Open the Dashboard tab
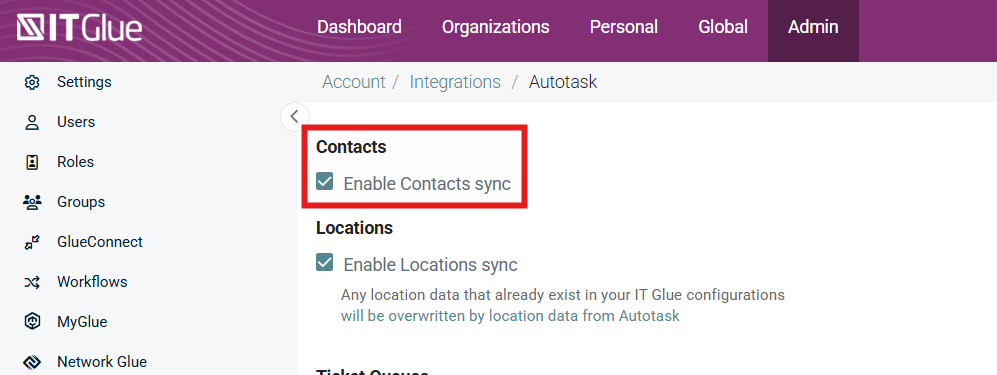Screen dimensions: 997x375 (359, 27)
